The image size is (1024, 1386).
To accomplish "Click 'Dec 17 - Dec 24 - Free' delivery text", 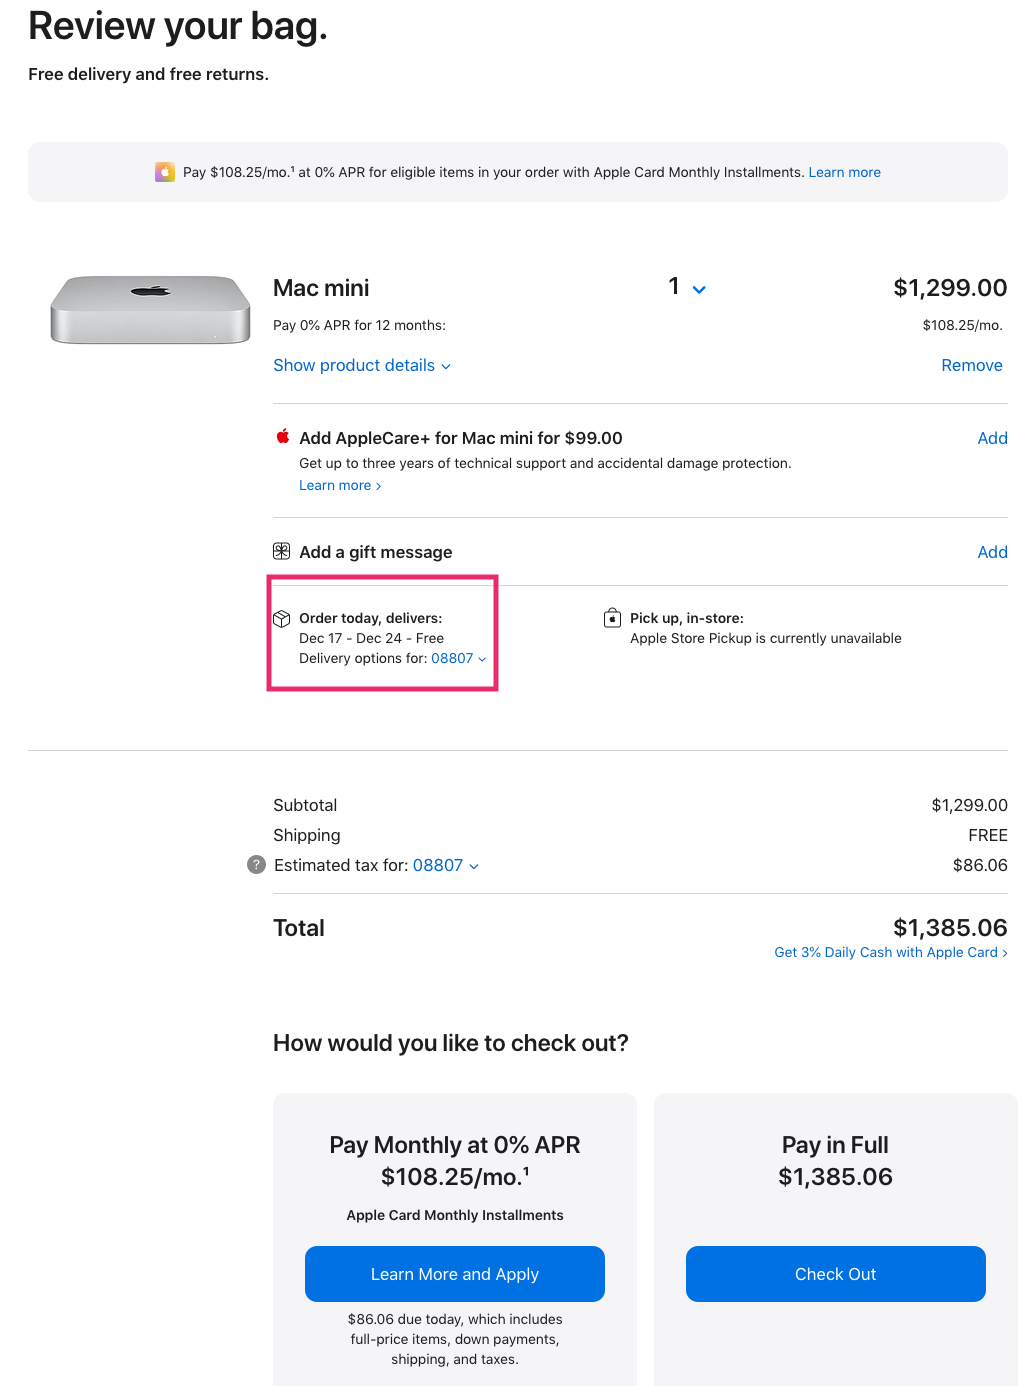I will (372, 639).
